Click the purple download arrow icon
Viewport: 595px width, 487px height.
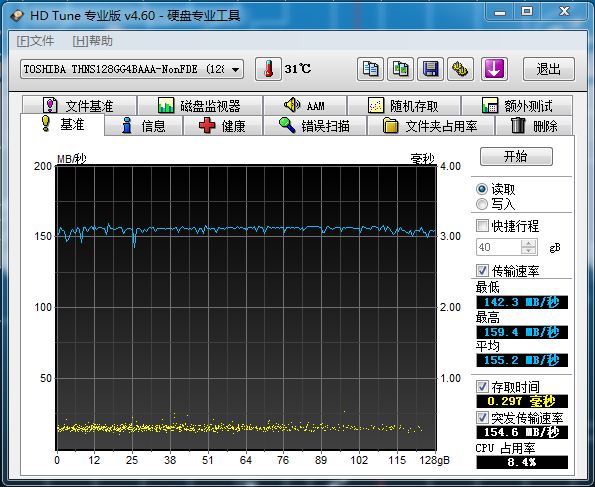coord(494,69)
